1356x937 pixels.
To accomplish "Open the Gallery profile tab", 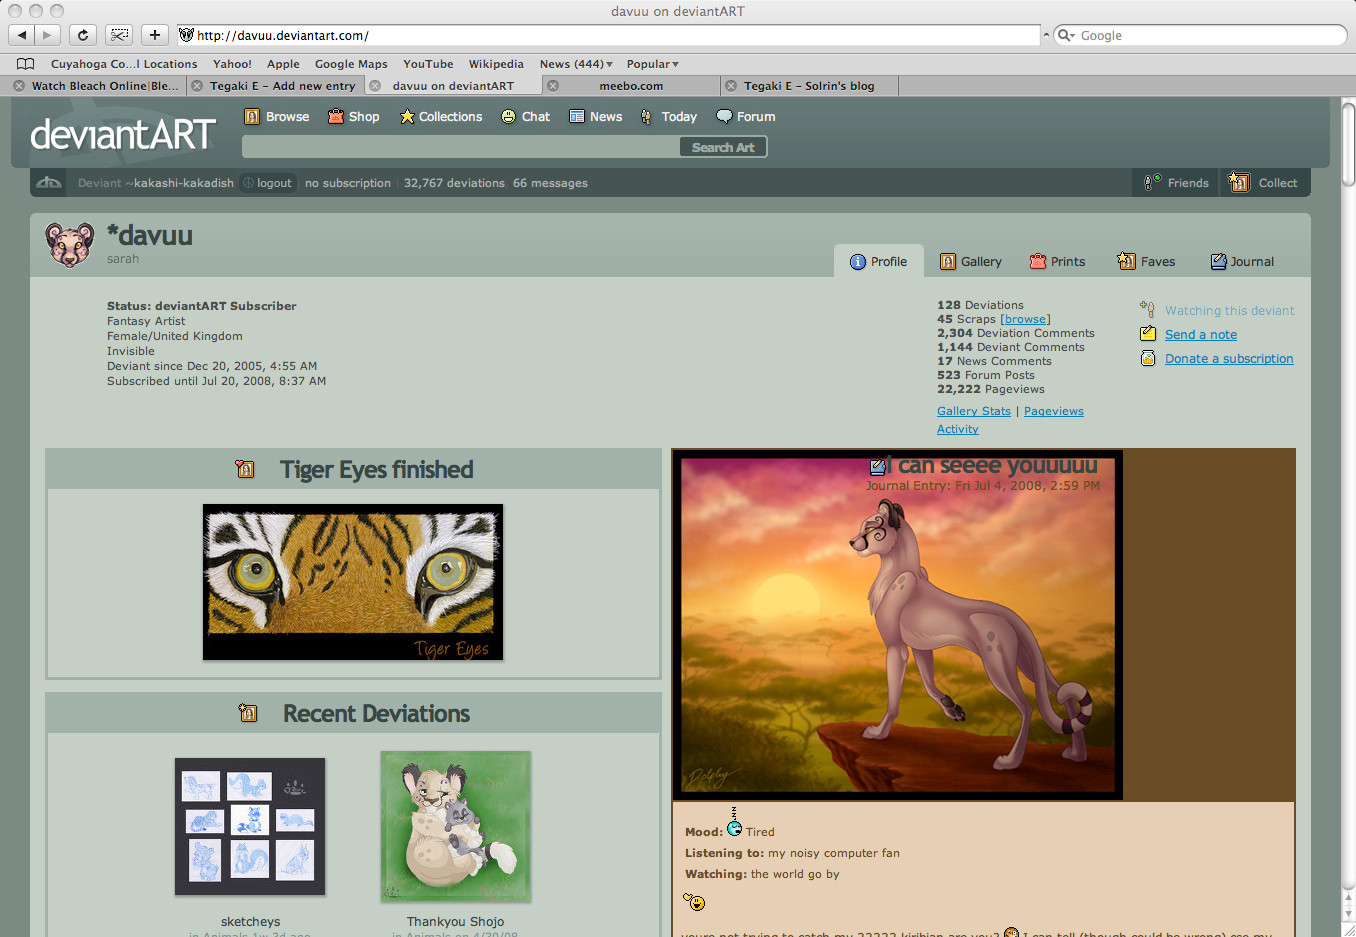I will [970, 262].
